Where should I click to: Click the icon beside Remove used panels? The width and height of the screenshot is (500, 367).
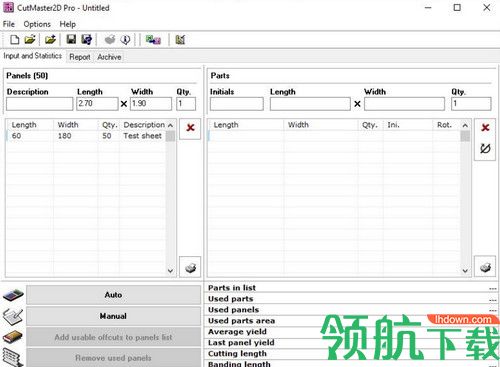(13, 357)
